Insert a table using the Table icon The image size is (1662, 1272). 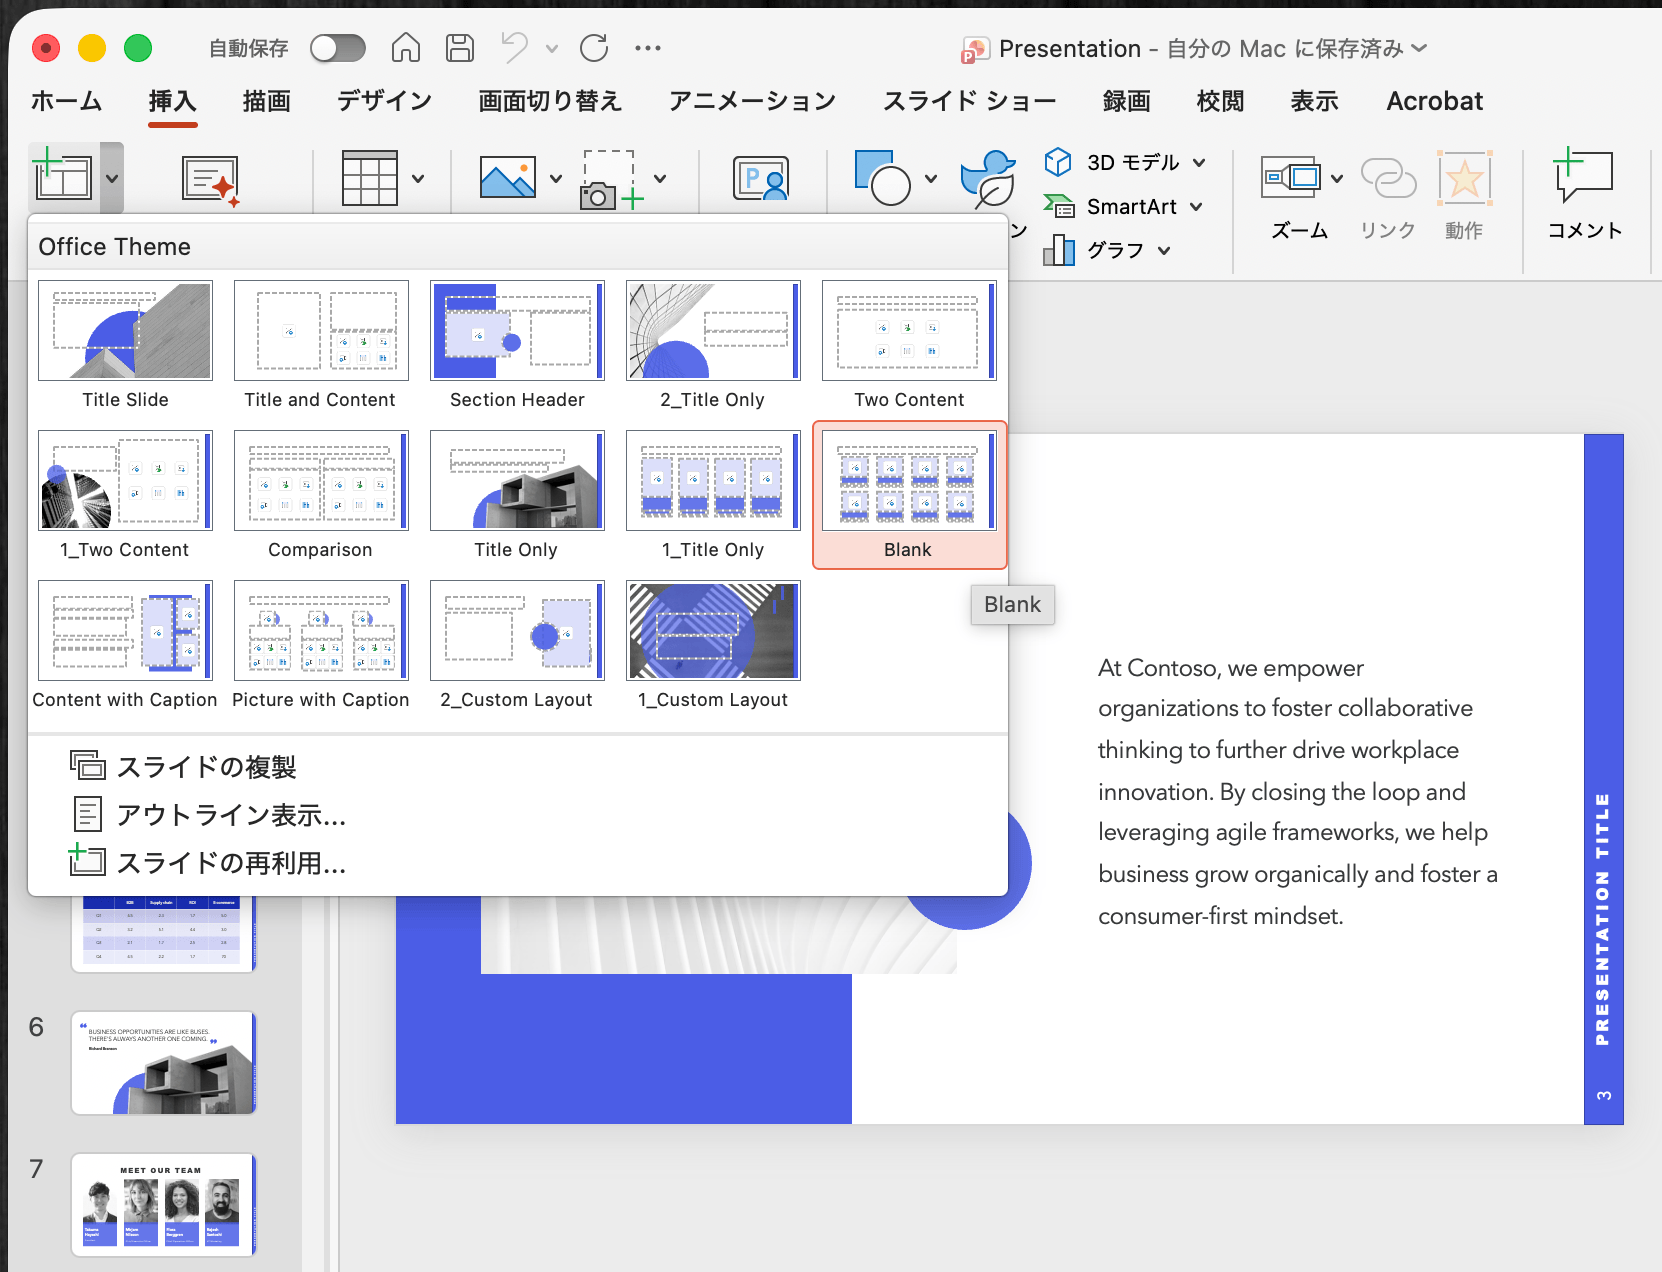pyautogui.click(x=371, y=176)
